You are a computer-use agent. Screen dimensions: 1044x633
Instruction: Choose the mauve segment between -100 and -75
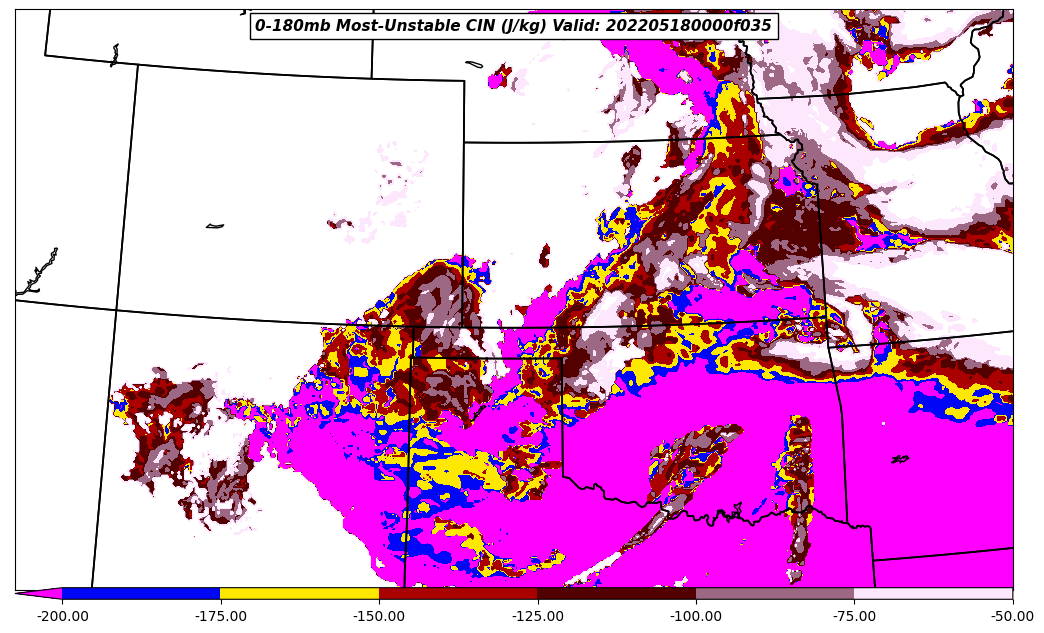[775, 593]
